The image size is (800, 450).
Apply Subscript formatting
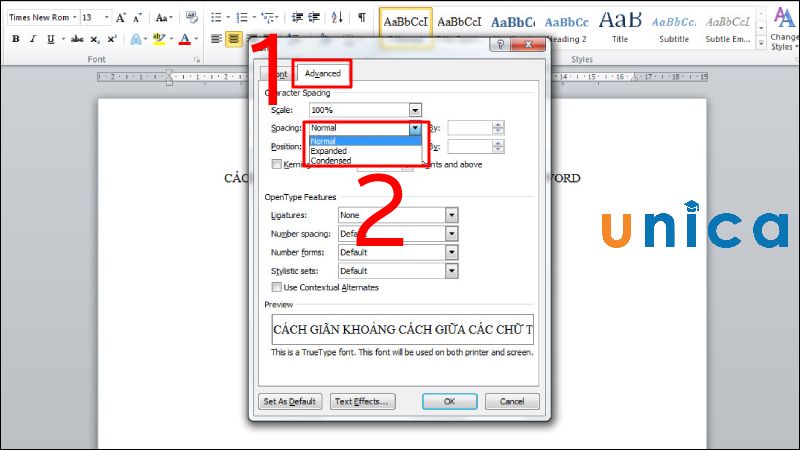pyautogui.click(x=94, y=39)
